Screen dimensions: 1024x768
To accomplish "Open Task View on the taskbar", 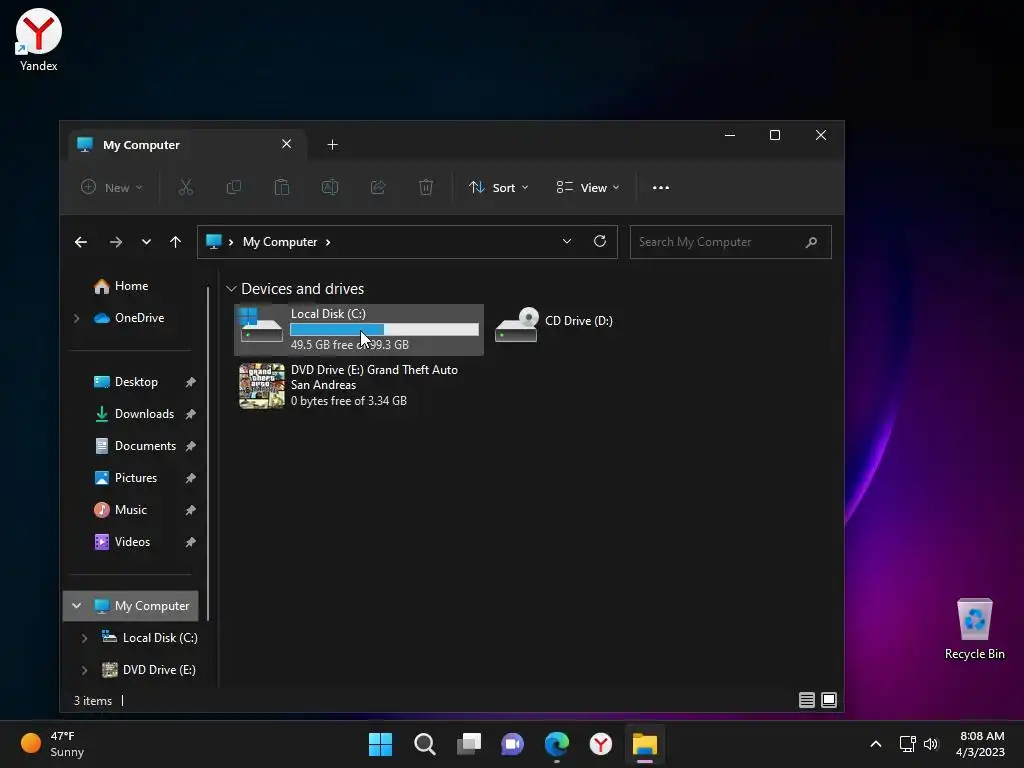I will point(468,744).
